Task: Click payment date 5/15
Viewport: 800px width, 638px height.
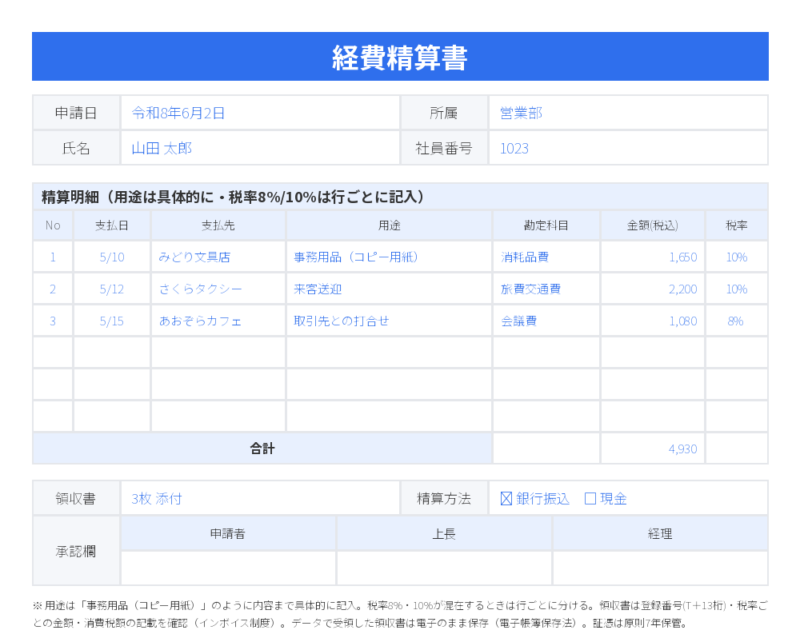Action: tap(112, 321)
